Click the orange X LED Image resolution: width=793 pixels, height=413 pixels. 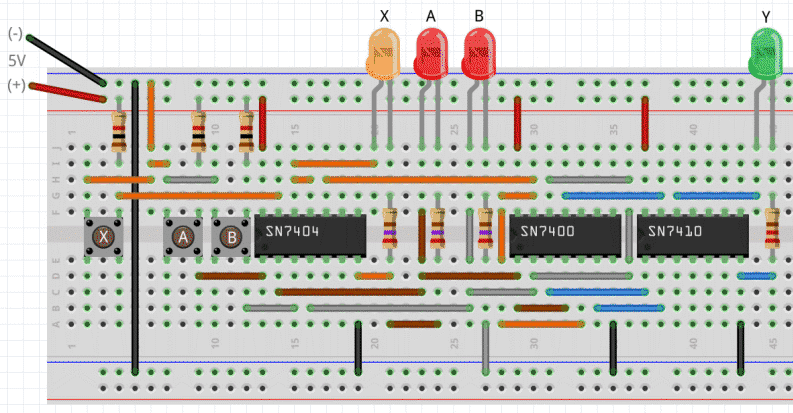pos(382,55)
